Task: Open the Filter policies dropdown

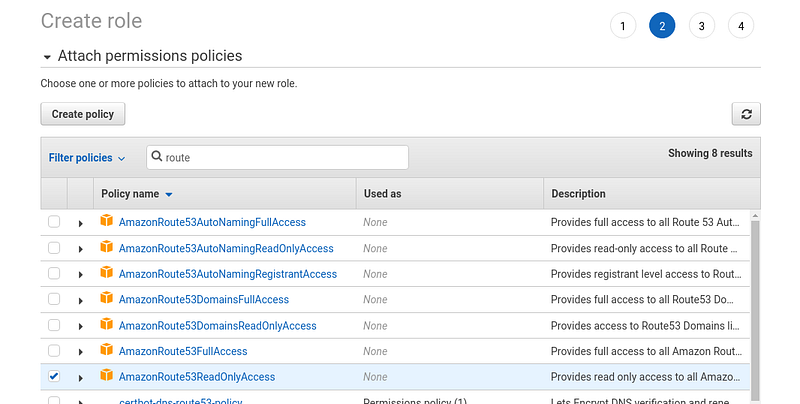Action: [x=87, y=158]
